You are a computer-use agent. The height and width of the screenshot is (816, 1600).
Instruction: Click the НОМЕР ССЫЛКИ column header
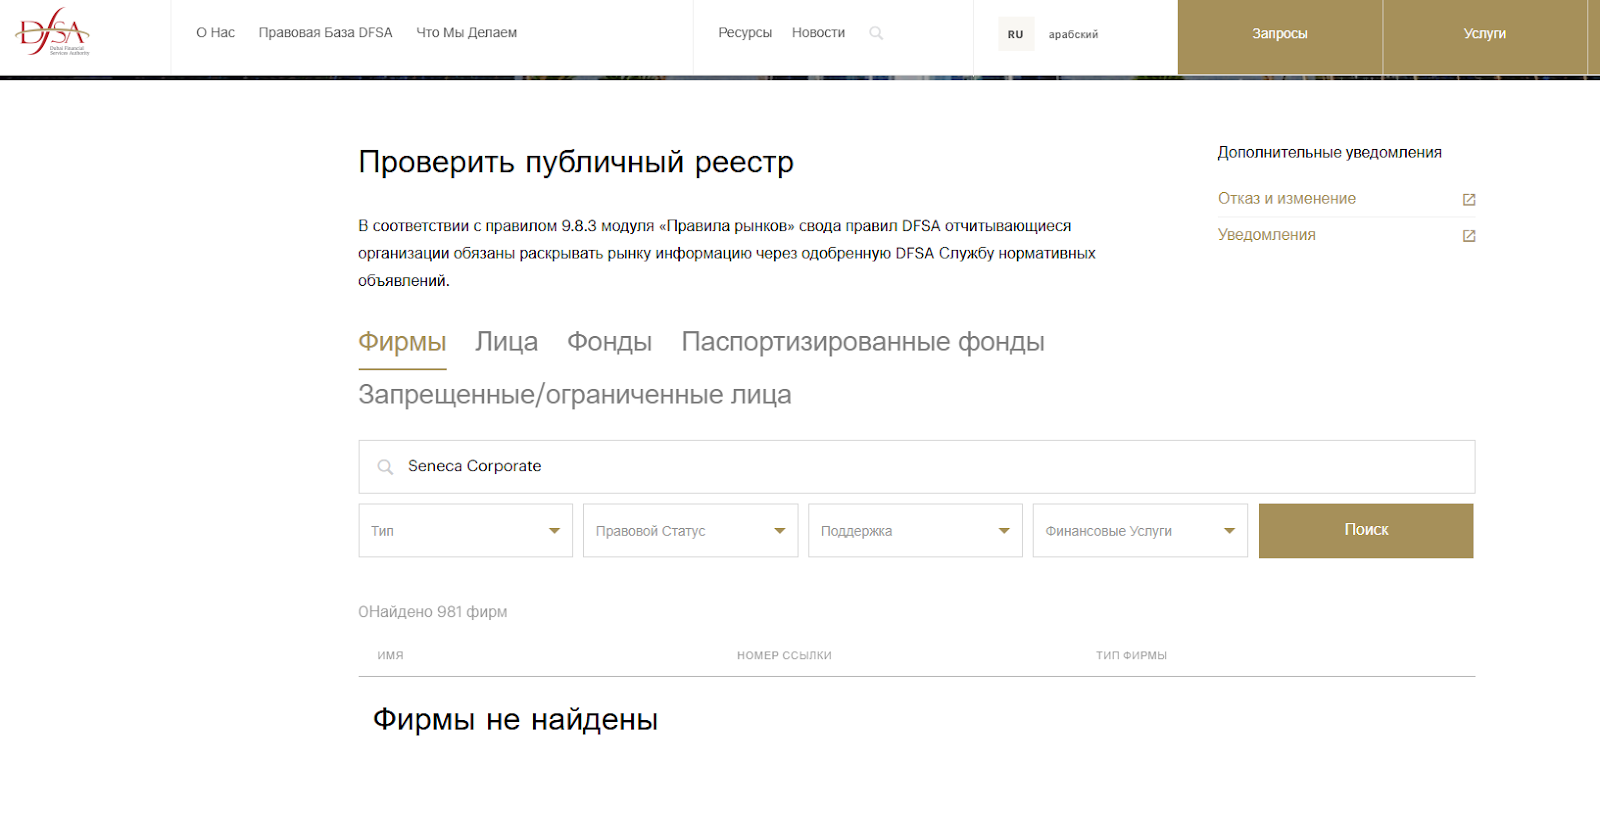click(x=784, y=656)
